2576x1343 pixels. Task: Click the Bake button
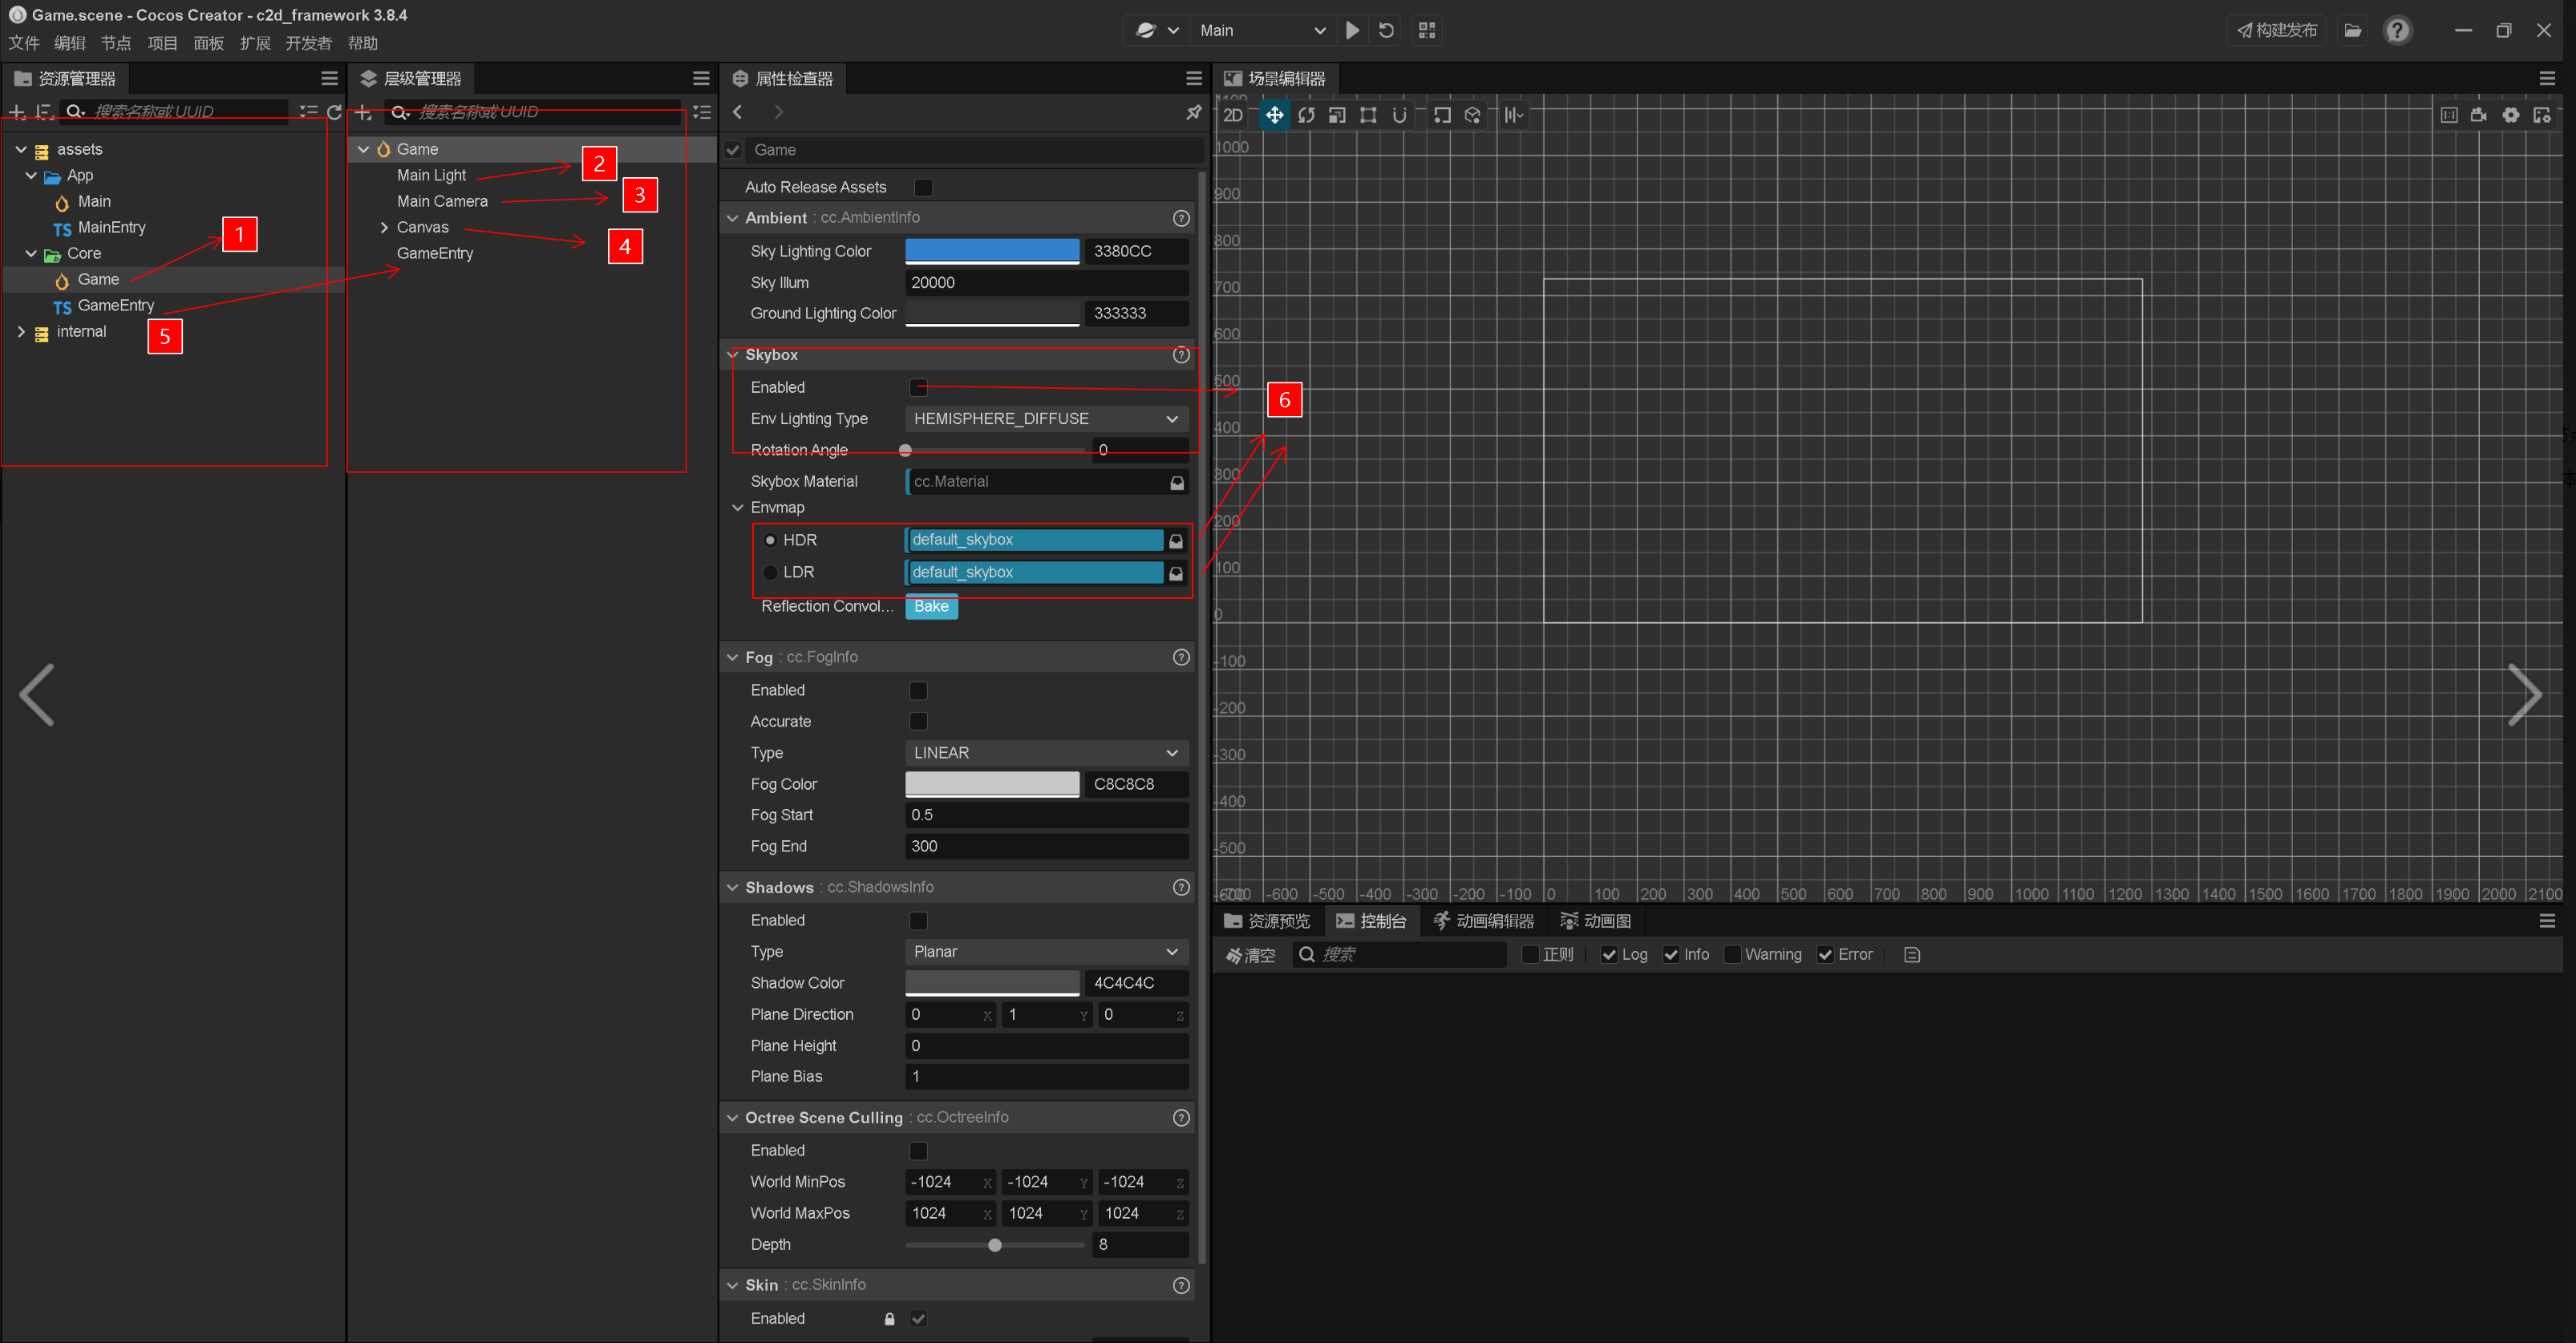[931, 606]
